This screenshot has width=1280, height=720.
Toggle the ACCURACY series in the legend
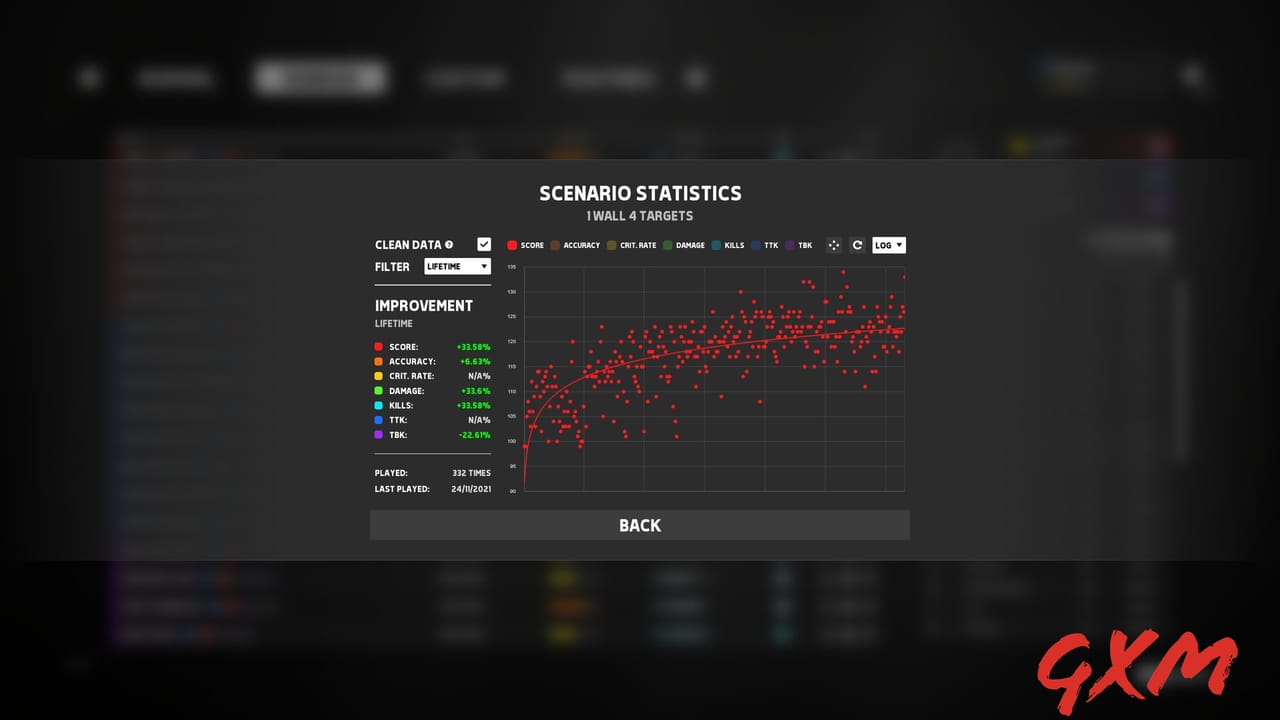pos(578,245)
